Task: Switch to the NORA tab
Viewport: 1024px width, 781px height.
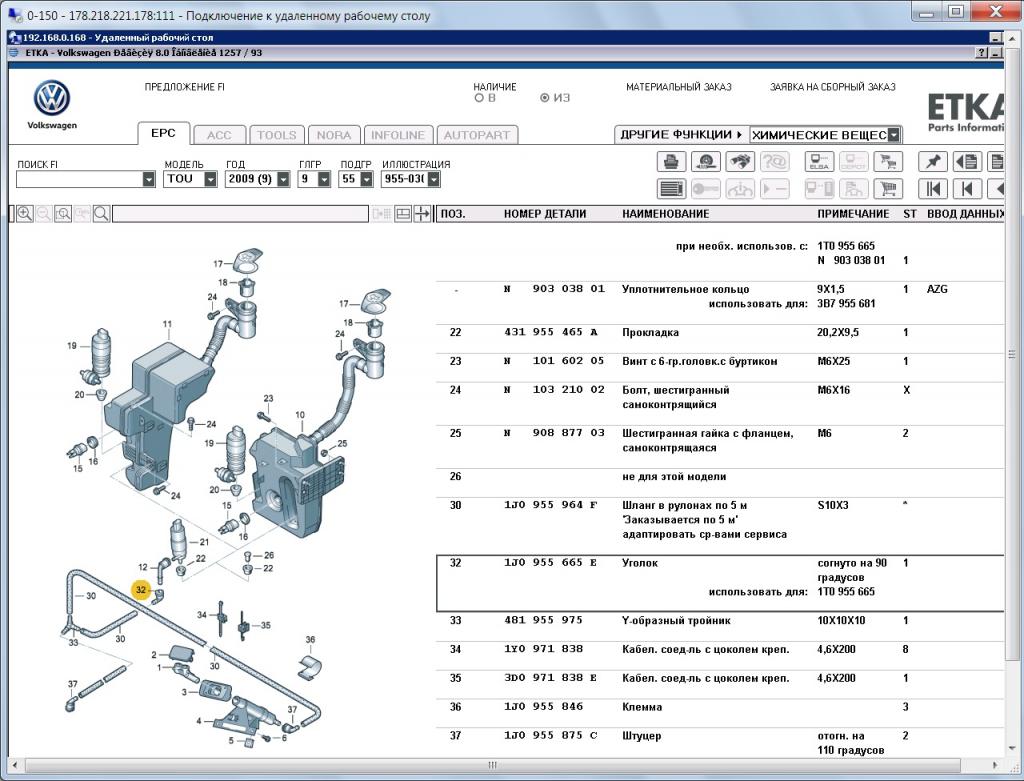Action: pos(334,135)
